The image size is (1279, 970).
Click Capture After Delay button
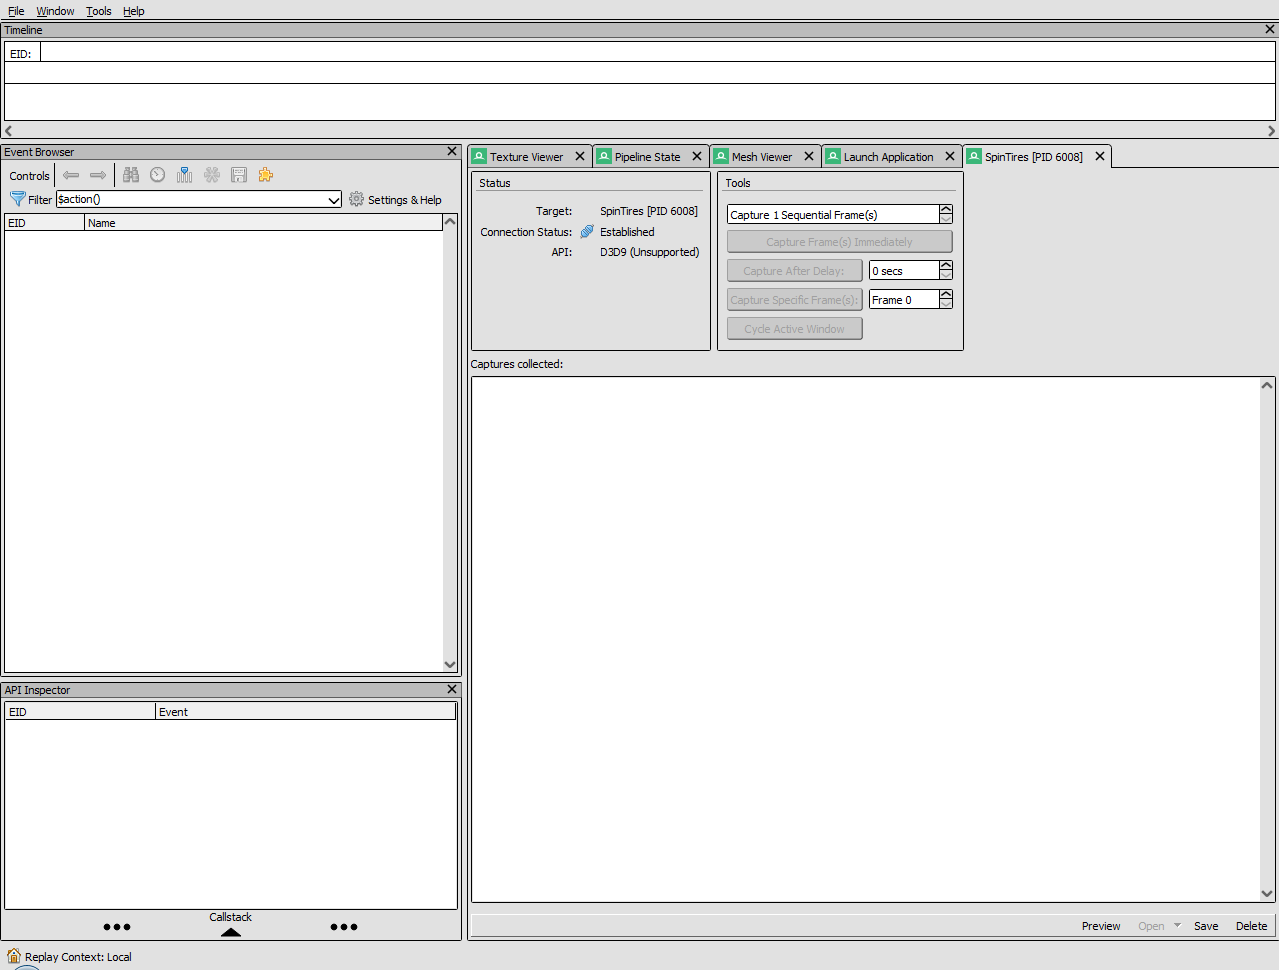coord(794,271)
